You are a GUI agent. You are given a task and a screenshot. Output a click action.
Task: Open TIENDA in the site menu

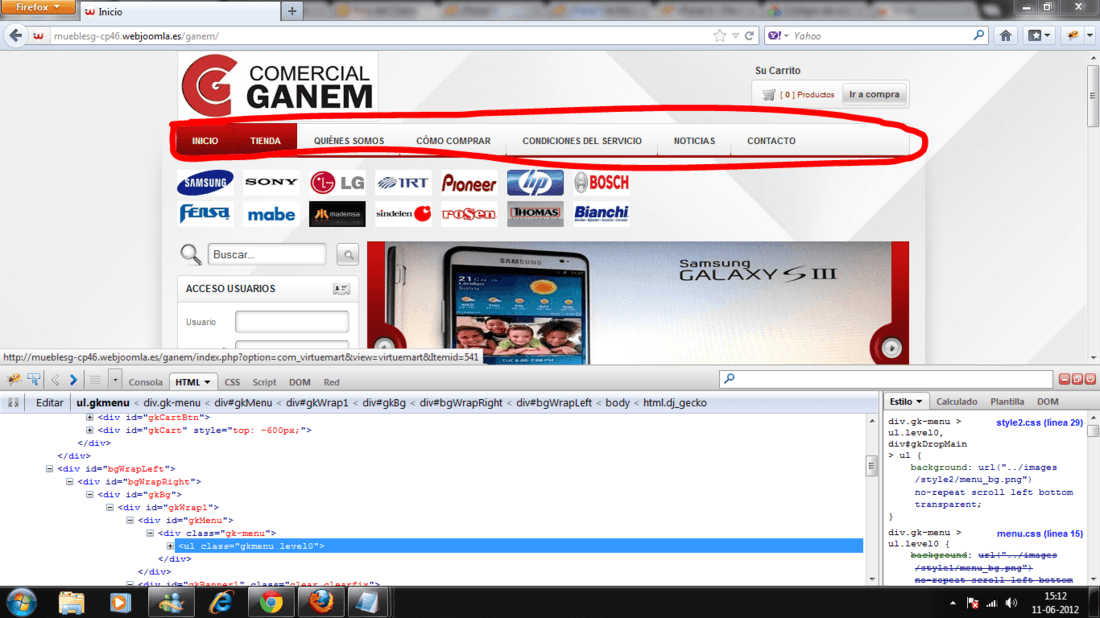point(265,141)
